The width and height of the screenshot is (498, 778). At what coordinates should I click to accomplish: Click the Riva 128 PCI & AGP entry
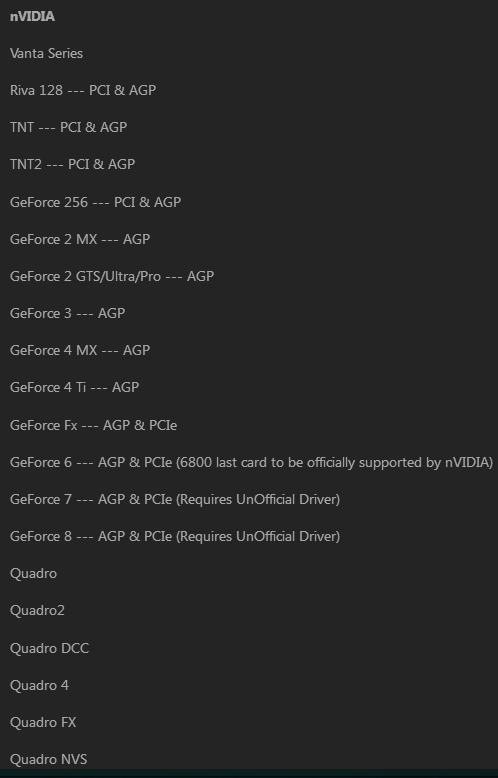83,90
